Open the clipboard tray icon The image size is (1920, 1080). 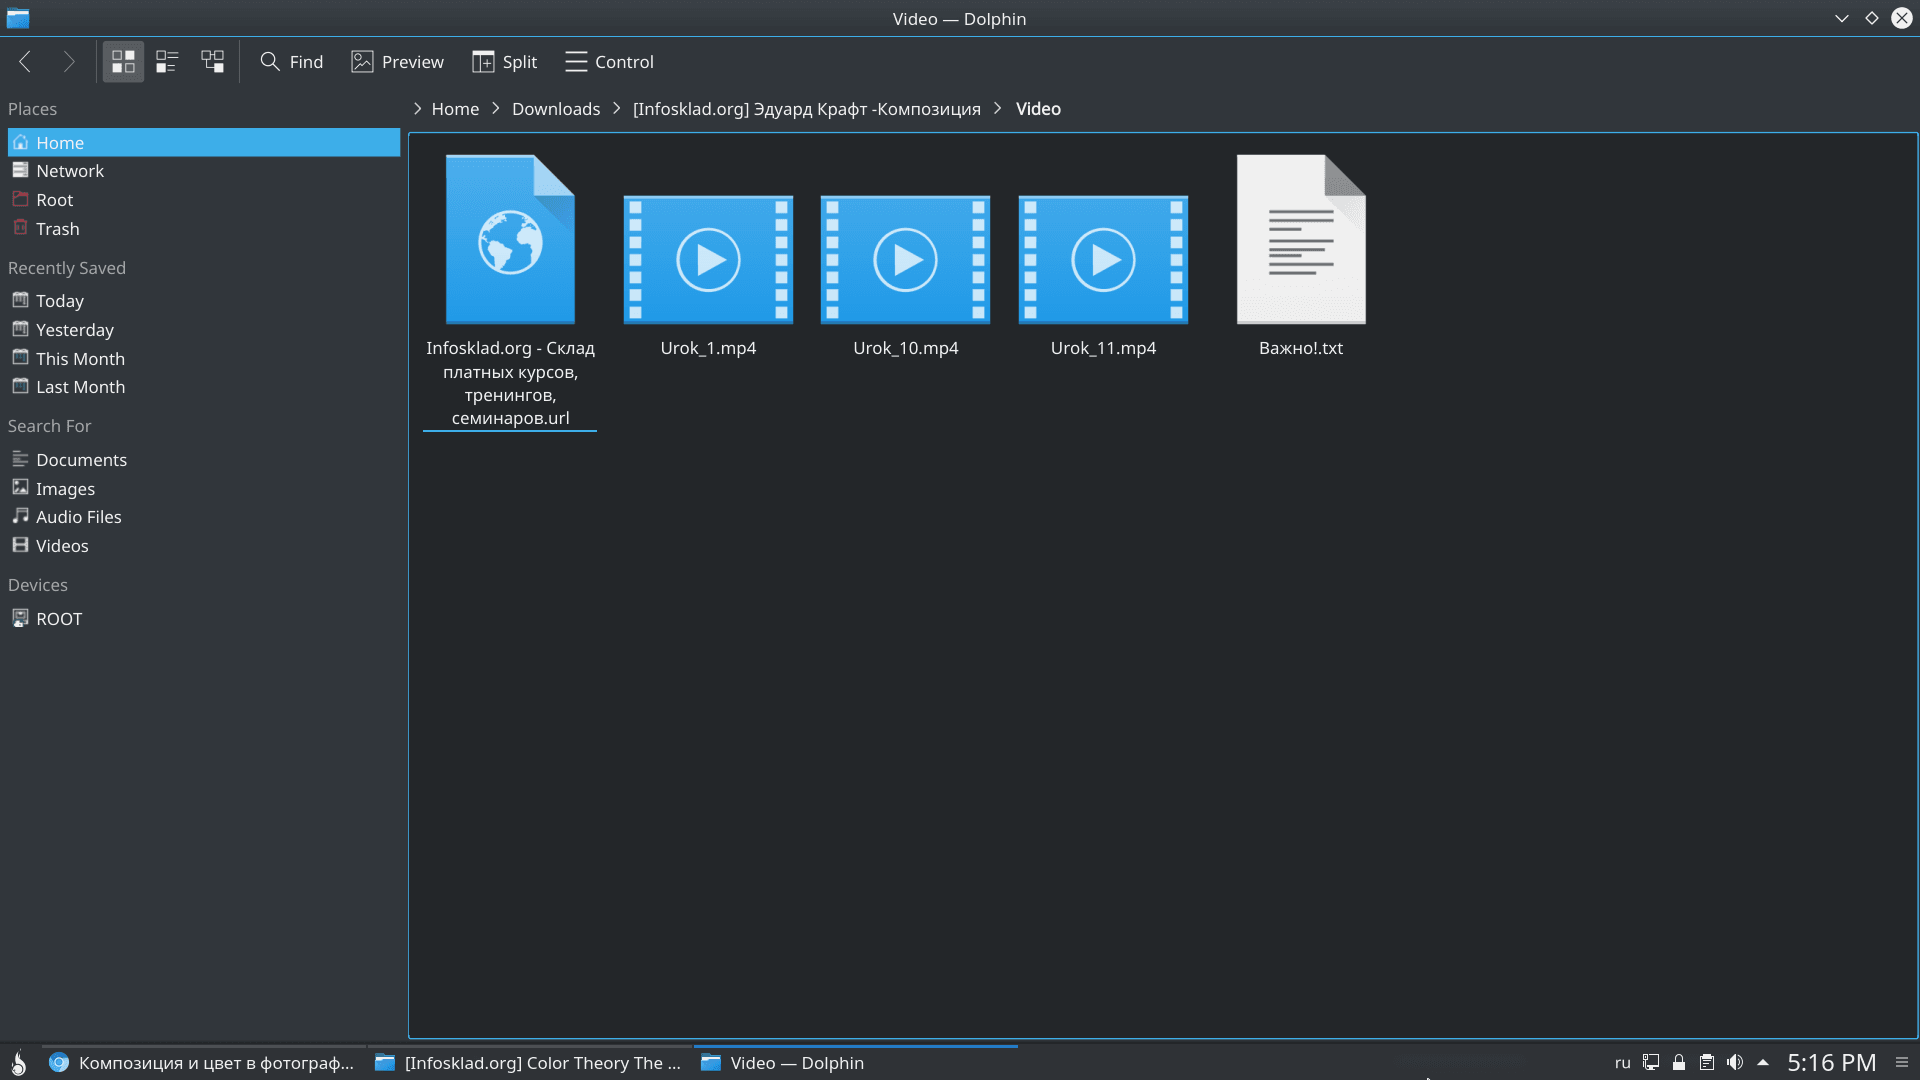[1707, 1063]
